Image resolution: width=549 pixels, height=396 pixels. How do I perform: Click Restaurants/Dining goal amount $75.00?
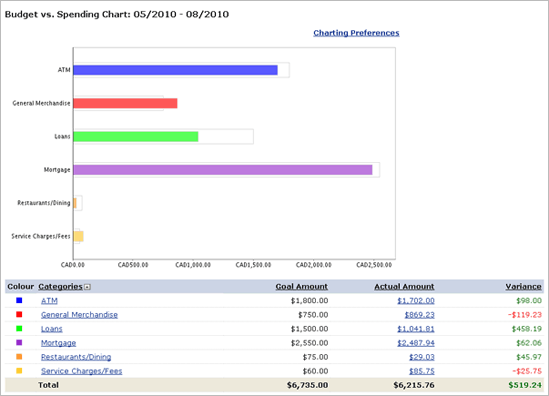315,357
